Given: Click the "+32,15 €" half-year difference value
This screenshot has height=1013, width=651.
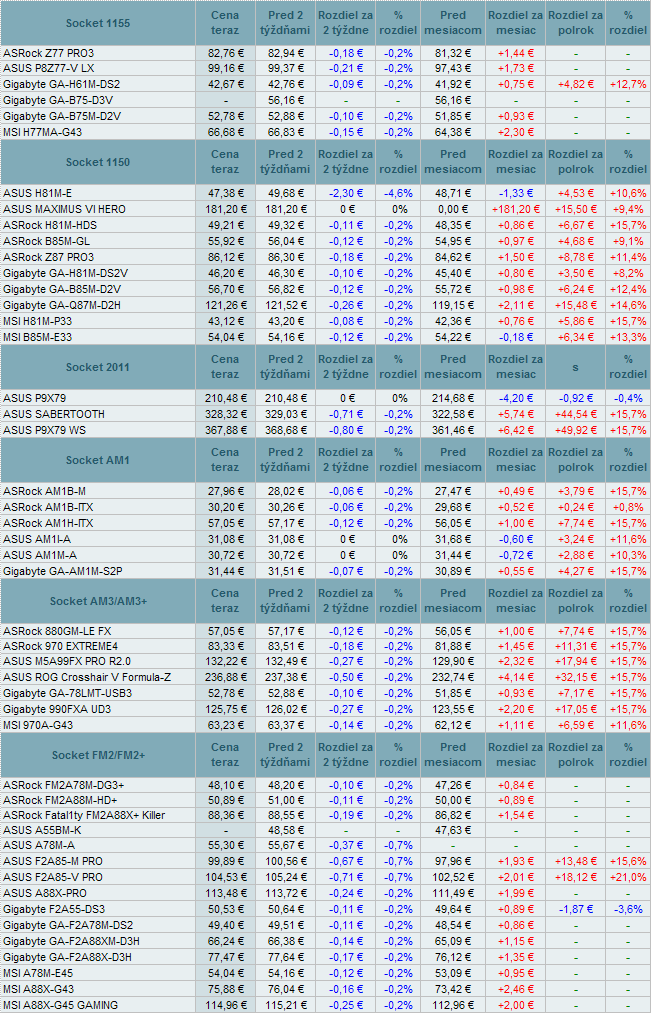Looking at the screenshot, I should [x=575, y=677].
